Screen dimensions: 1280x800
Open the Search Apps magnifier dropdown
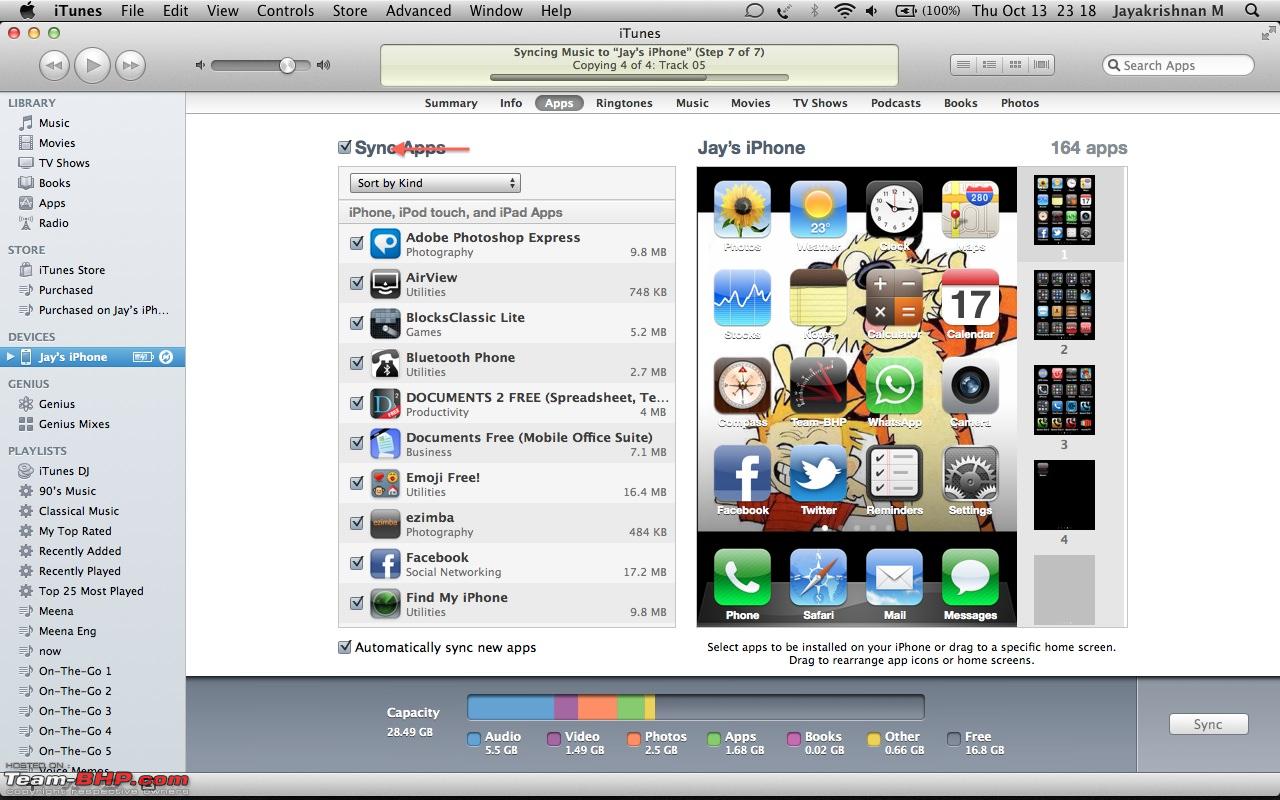pos(1113,65)
